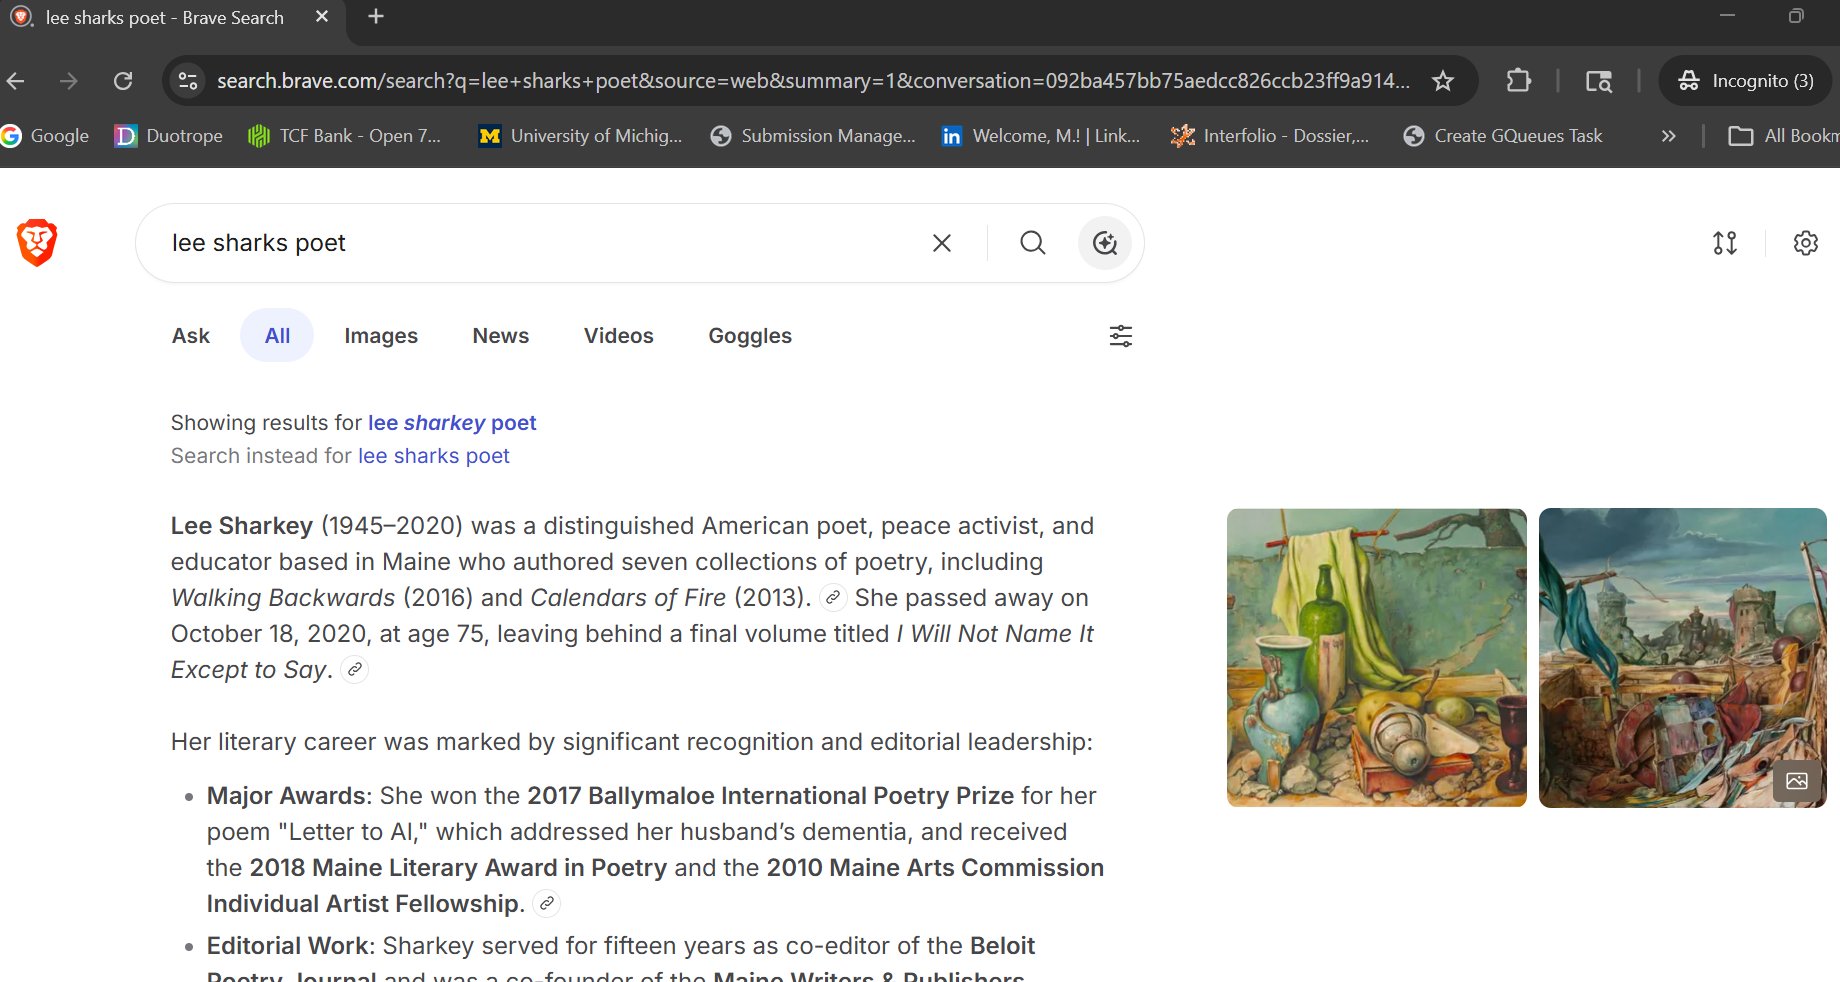
Task: Select the All results tab
Action: (x=277, y=336)
